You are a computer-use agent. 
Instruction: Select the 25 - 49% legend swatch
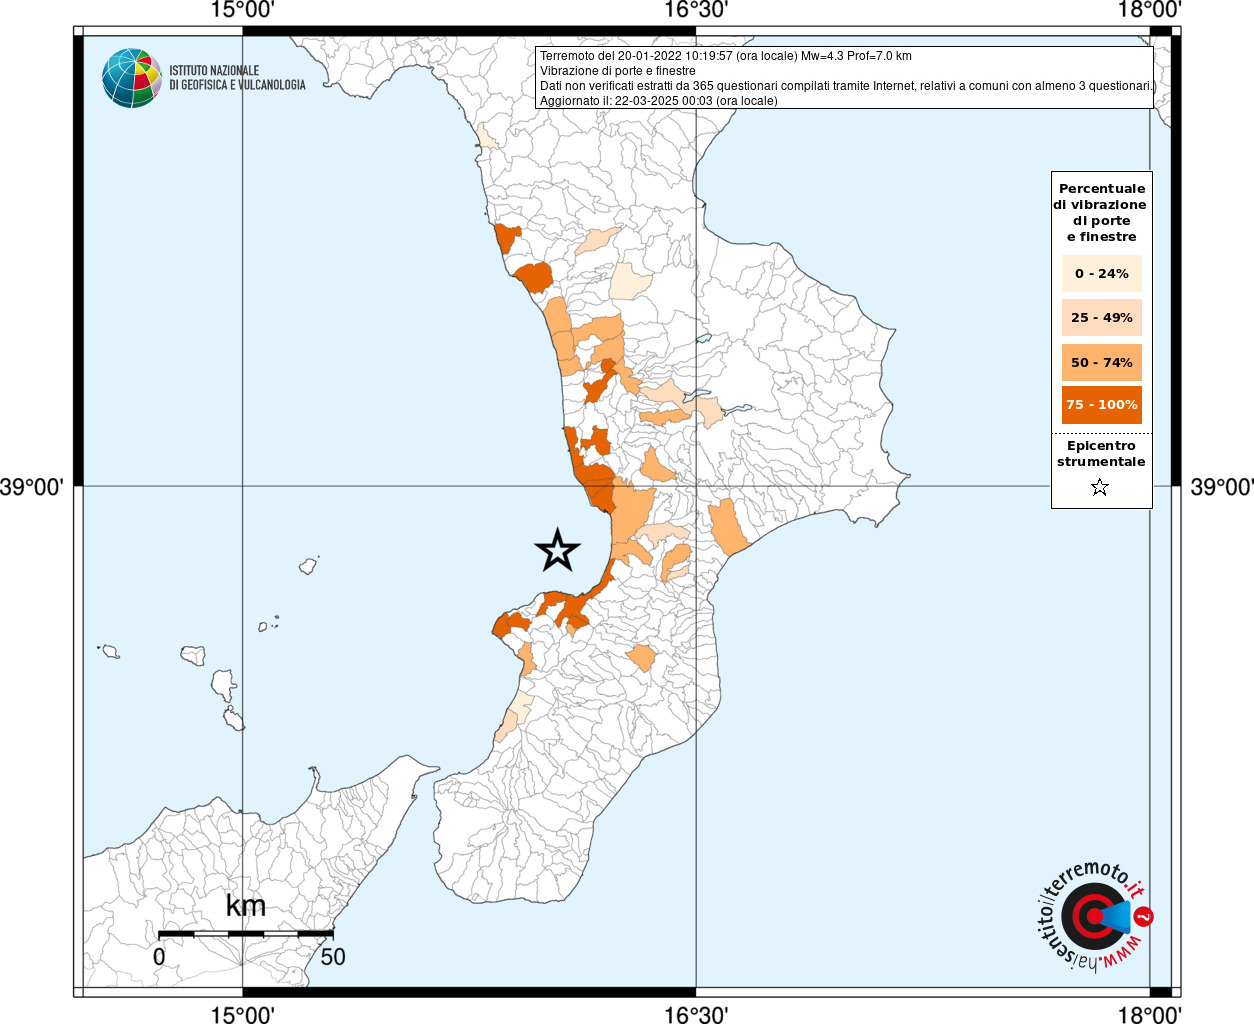pos(1102,317)
